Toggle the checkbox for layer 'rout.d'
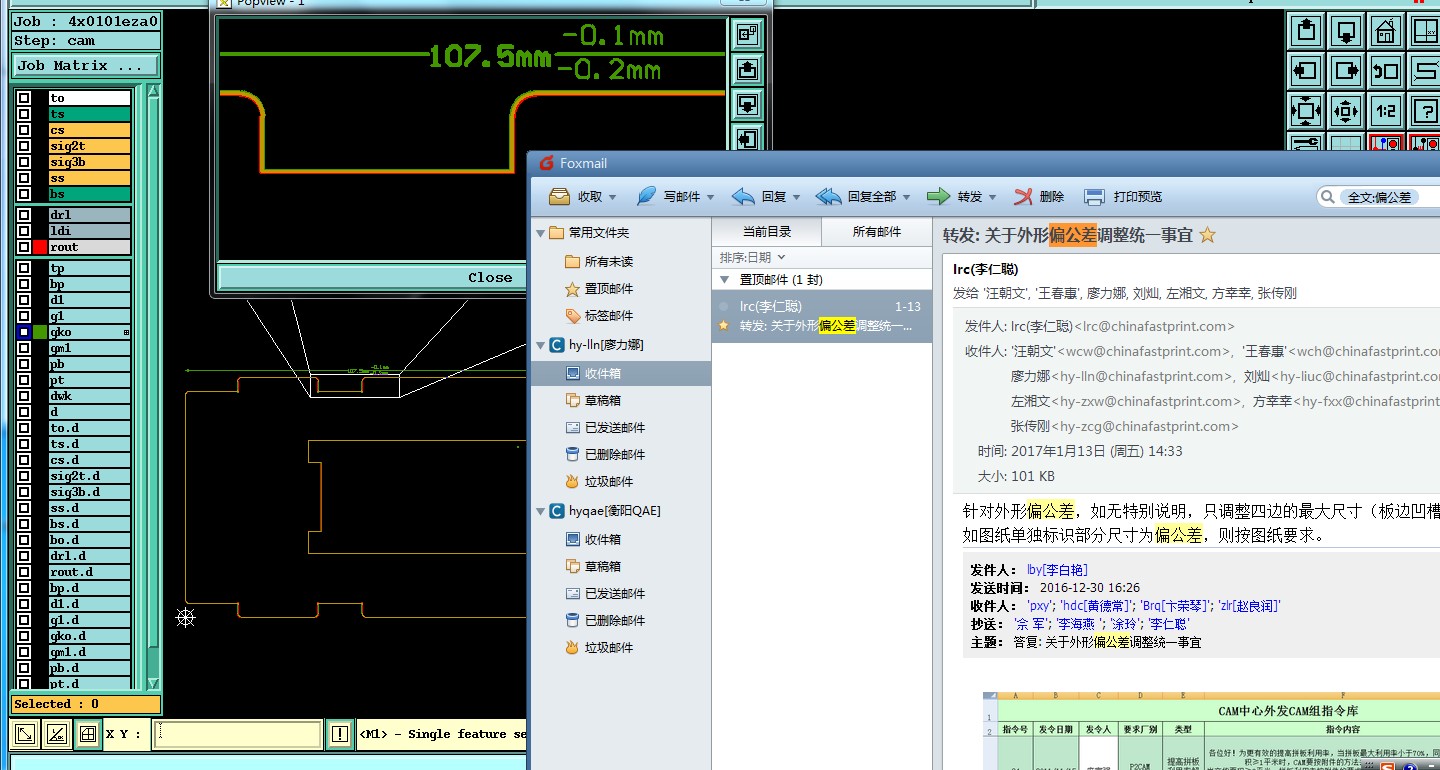 point(23,572)
